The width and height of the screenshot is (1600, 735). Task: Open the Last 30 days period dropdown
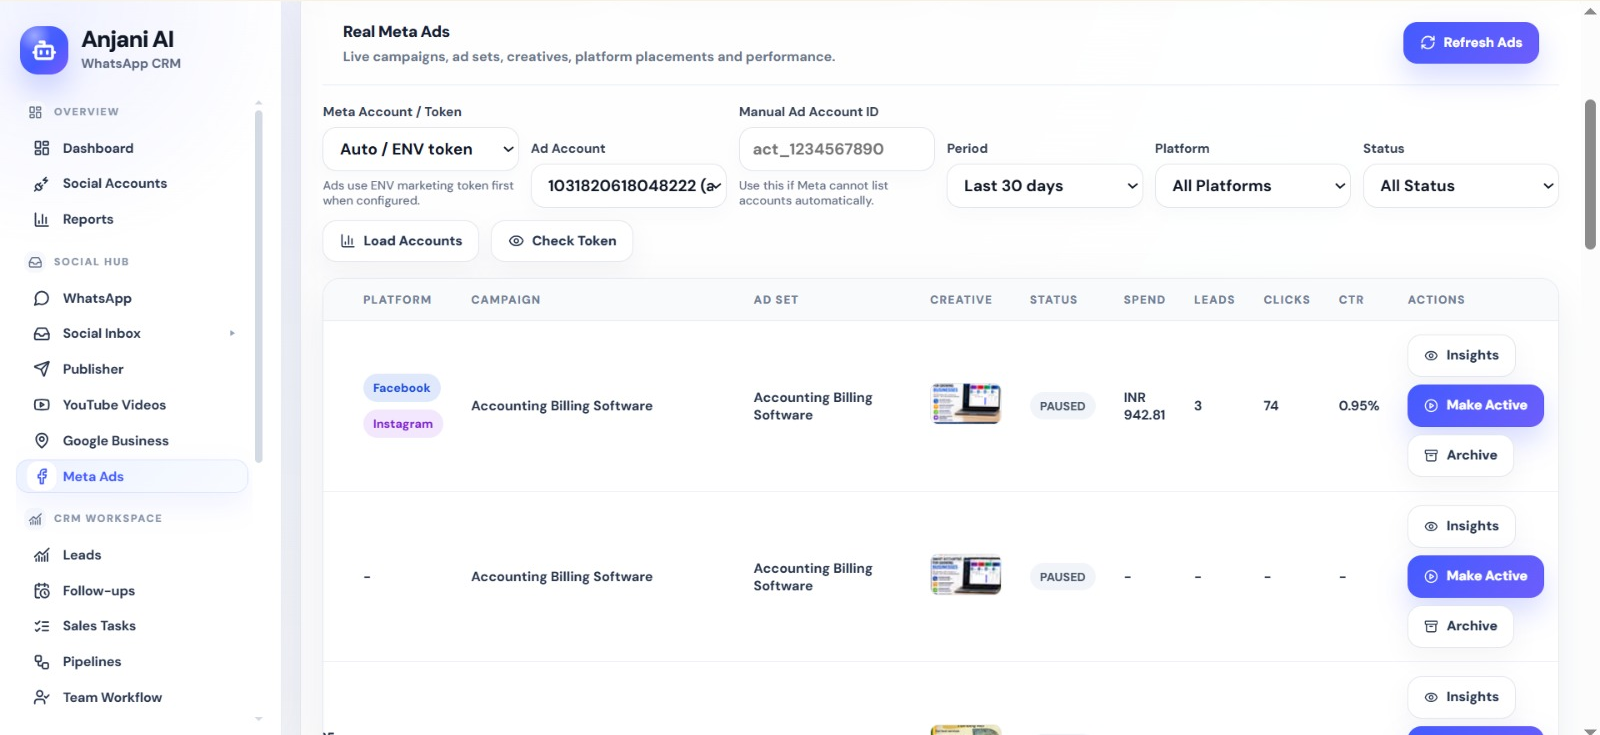pos(1045,186)
